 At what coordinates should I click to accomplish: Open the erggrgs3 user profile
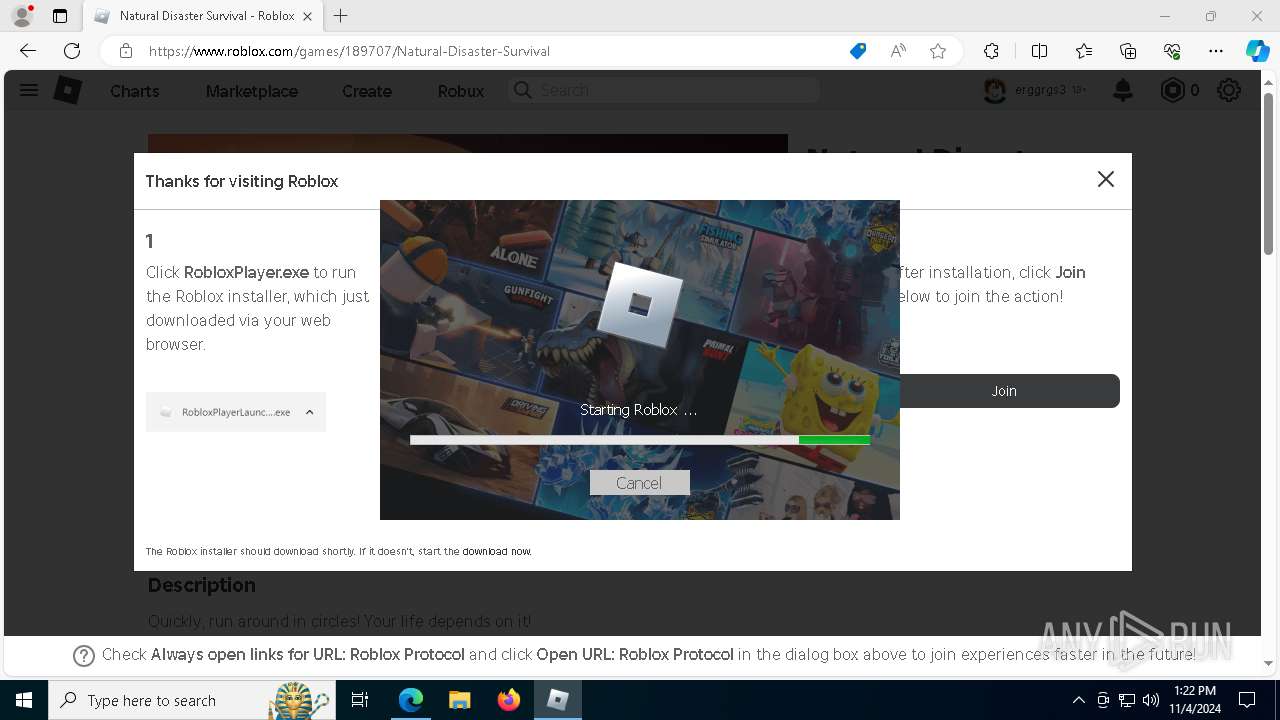tap(1035, 90)
